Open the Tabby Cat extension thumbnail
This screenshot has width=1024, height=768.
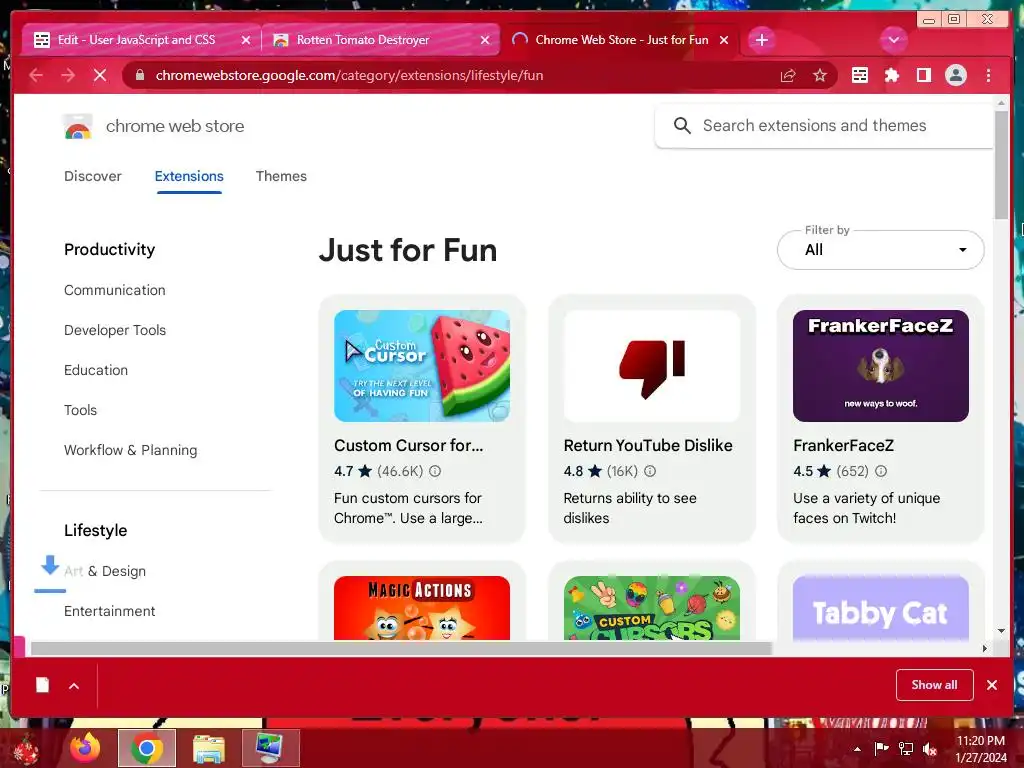tap(880, 608)
